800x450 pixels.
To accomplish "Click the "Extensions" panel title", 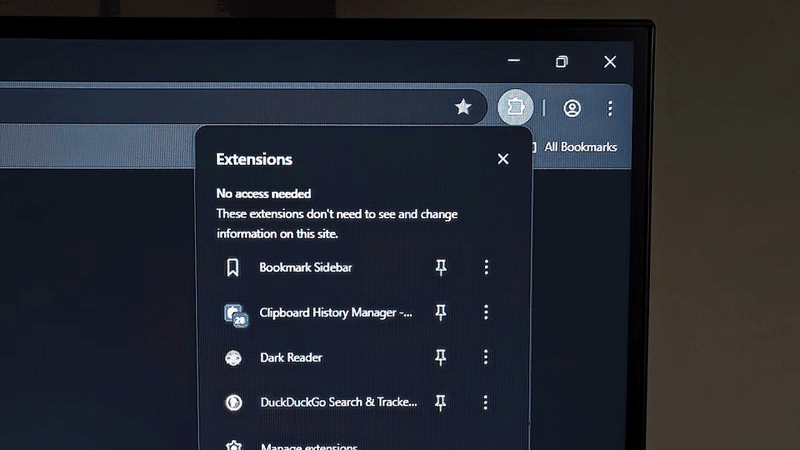I will [x=254, y=159].
